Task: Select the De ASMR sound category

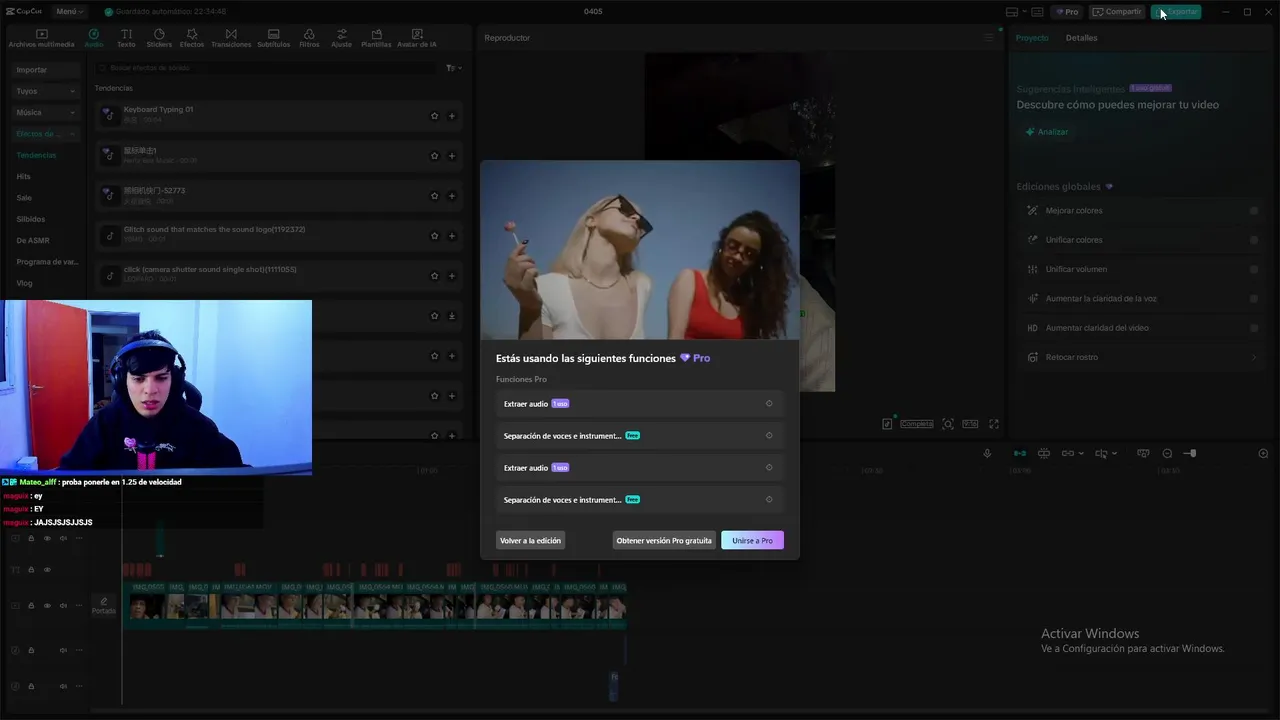Action: click(33, 241)
